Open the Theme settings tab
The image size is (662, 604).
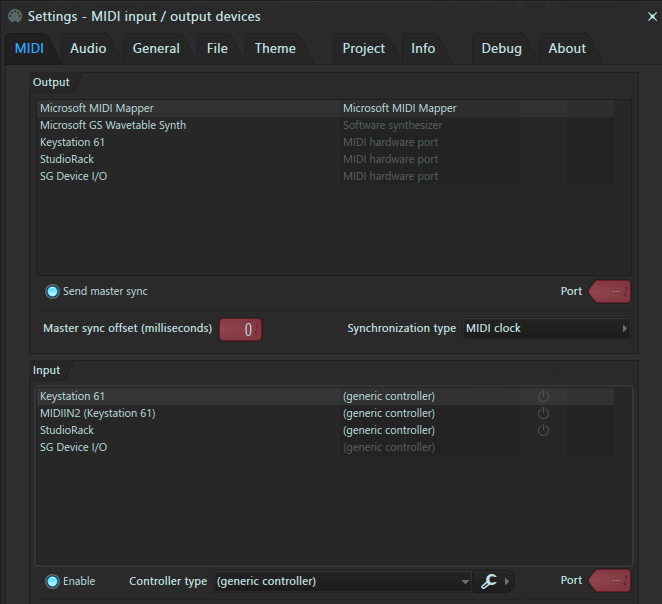(275, 48)
